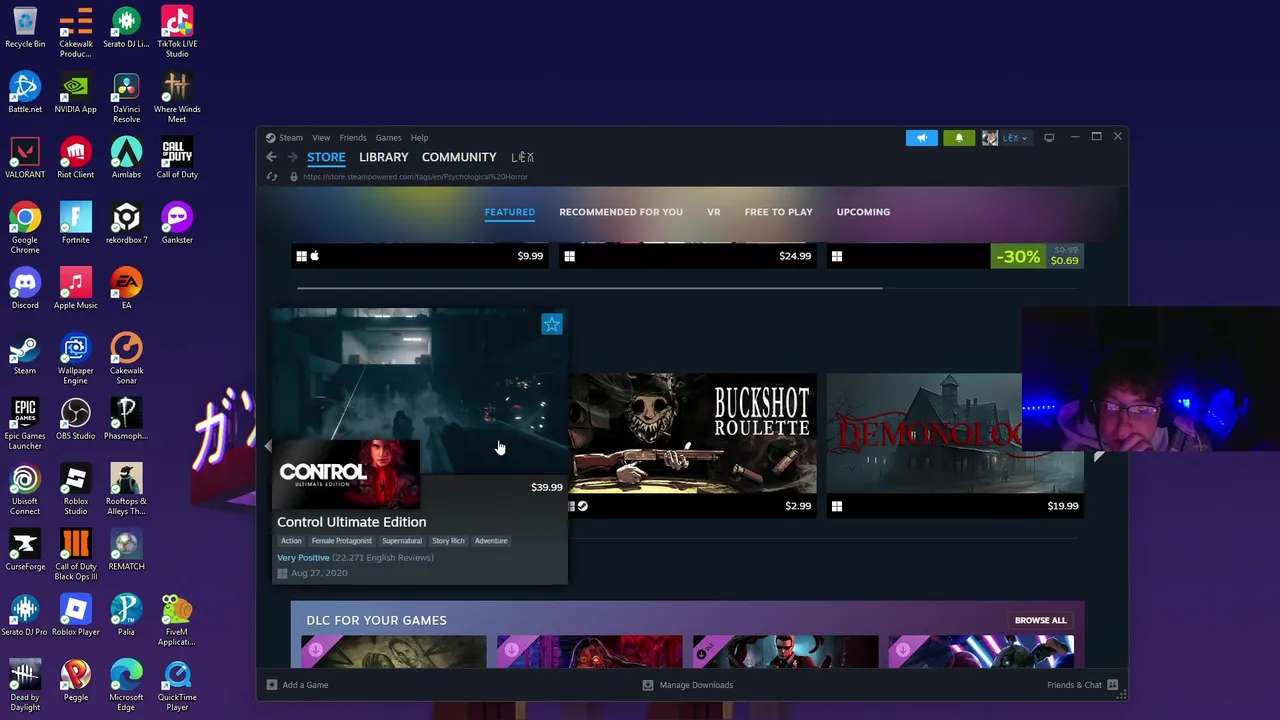Select the VR tab

pos(714,212)
